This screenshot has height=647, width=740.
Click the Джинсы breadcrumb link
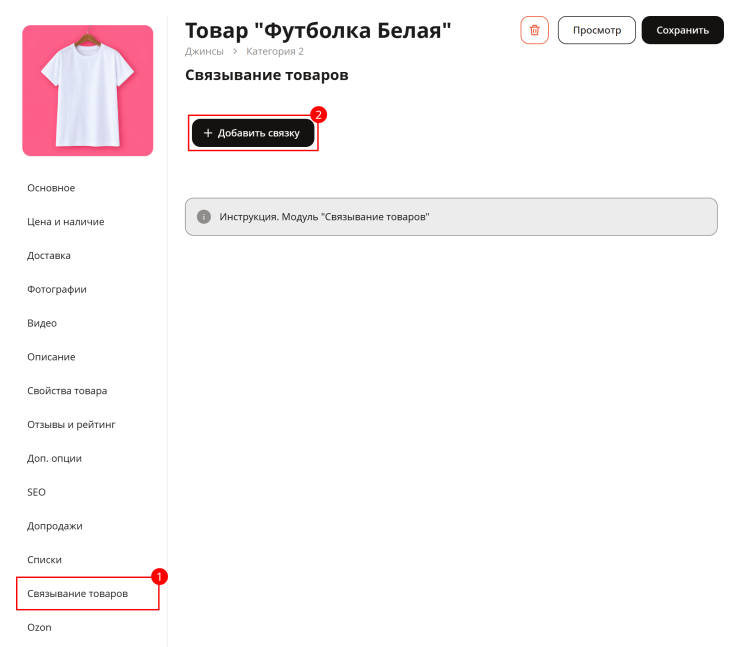204,51
